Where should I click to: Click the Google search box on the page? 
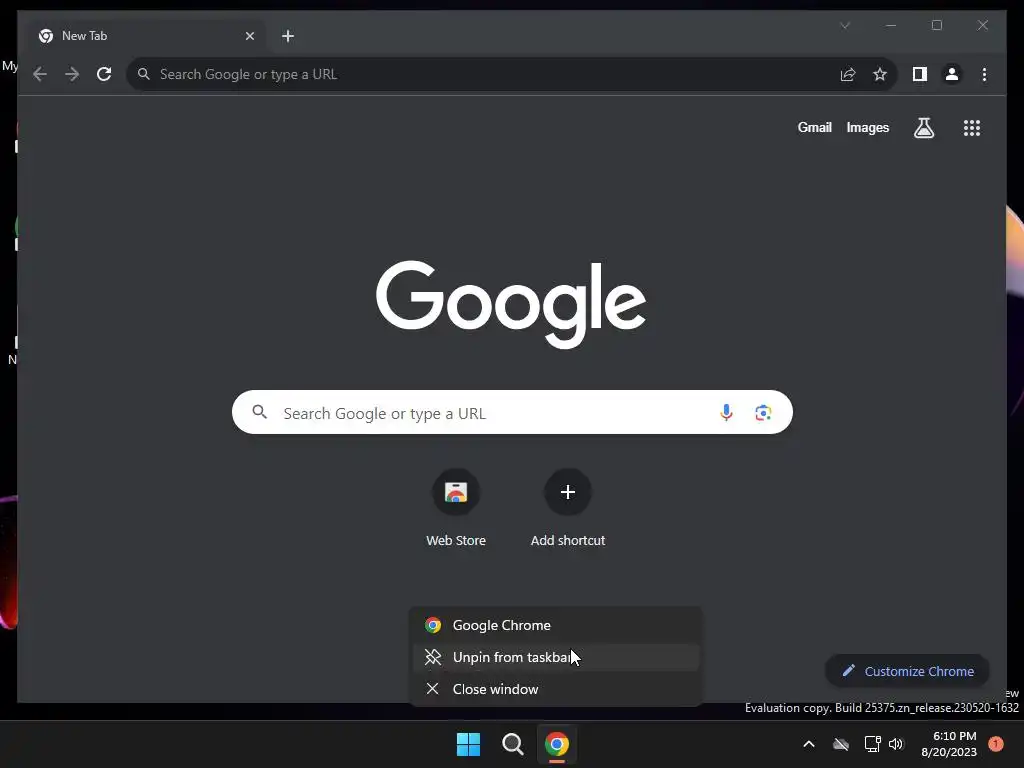(512, 412)
